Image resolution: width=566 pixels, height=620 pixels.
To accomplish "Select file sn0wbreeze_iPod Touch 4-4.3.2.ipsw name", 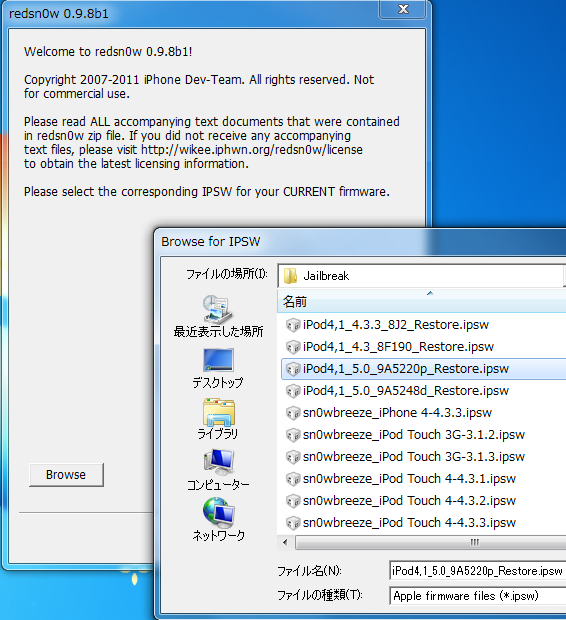I will click(409, 501).
